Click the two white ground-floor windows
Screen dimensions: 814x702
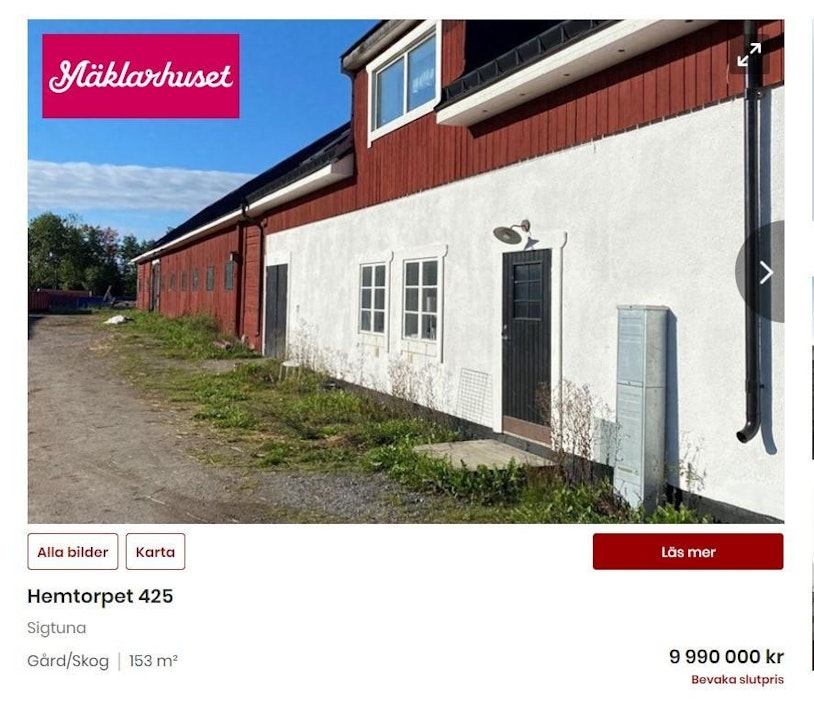pos(399,299)
